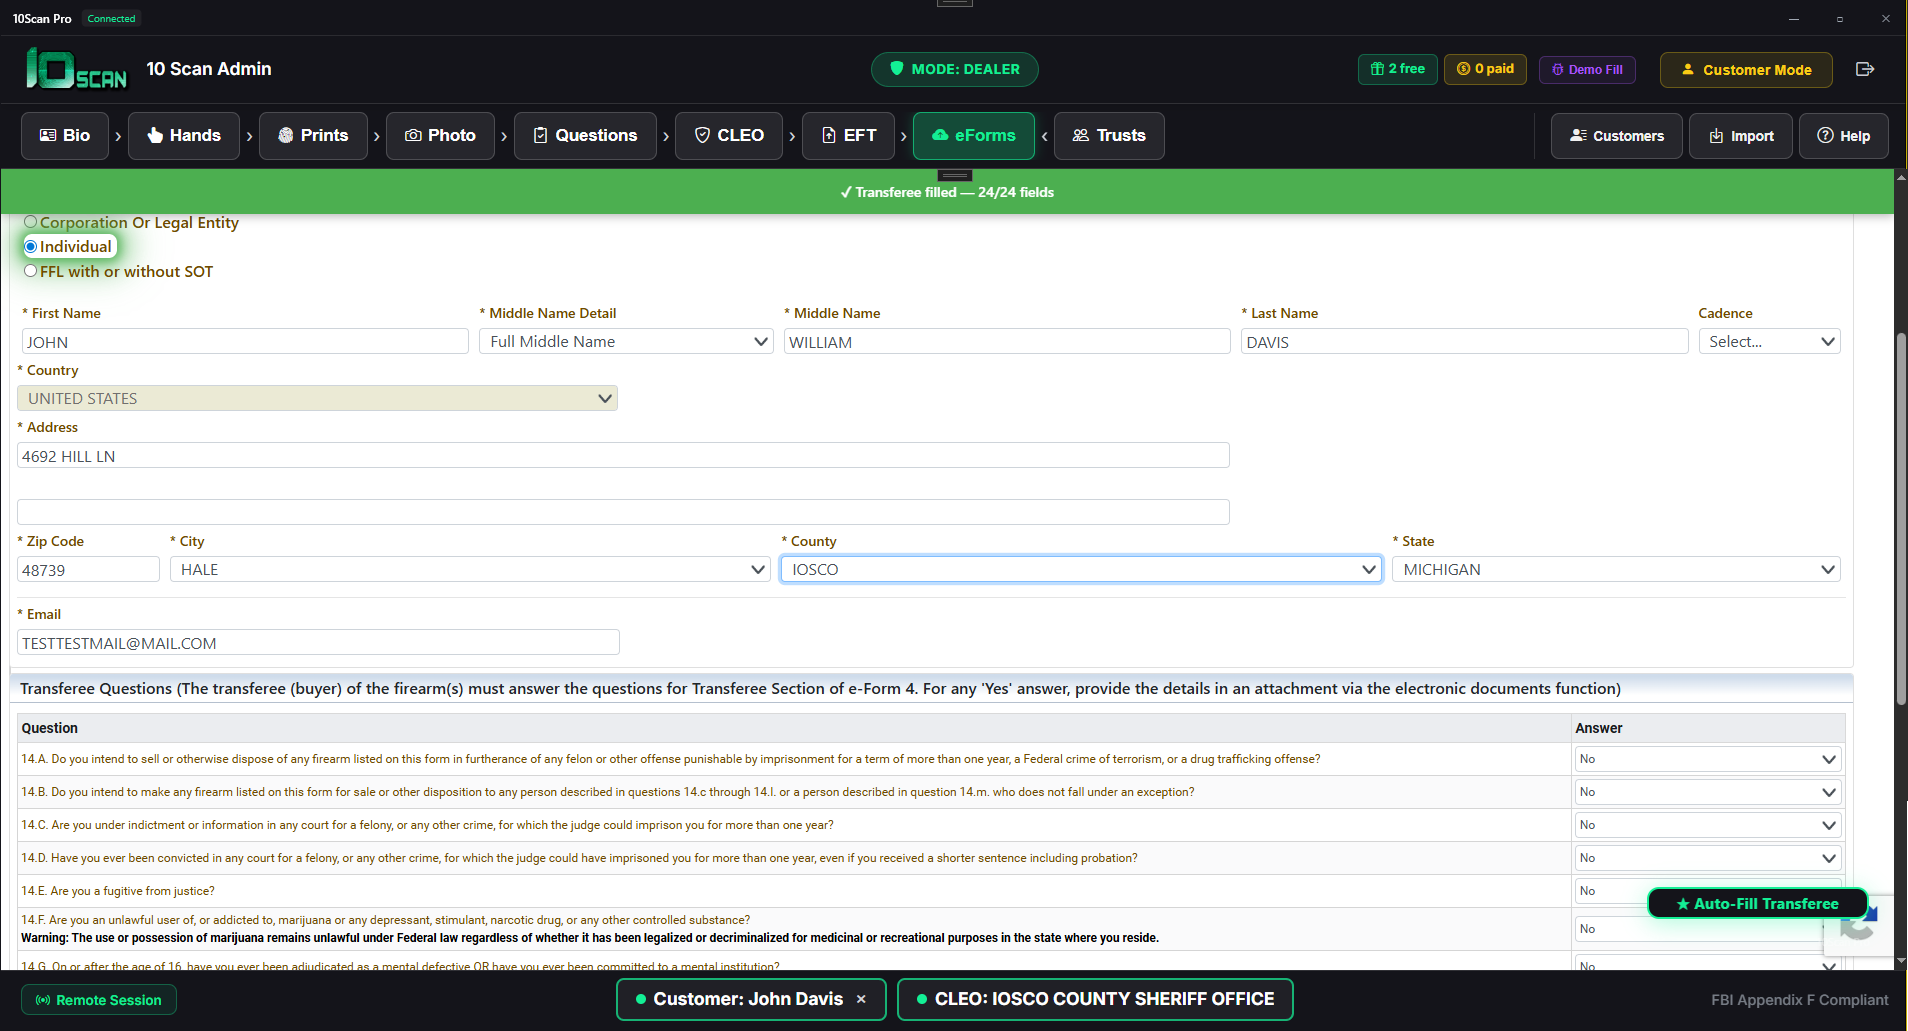The height and width of the screenshot is (1031, 1908).
Task: Open the Photo tab
Action: click(x=440, y=135)
